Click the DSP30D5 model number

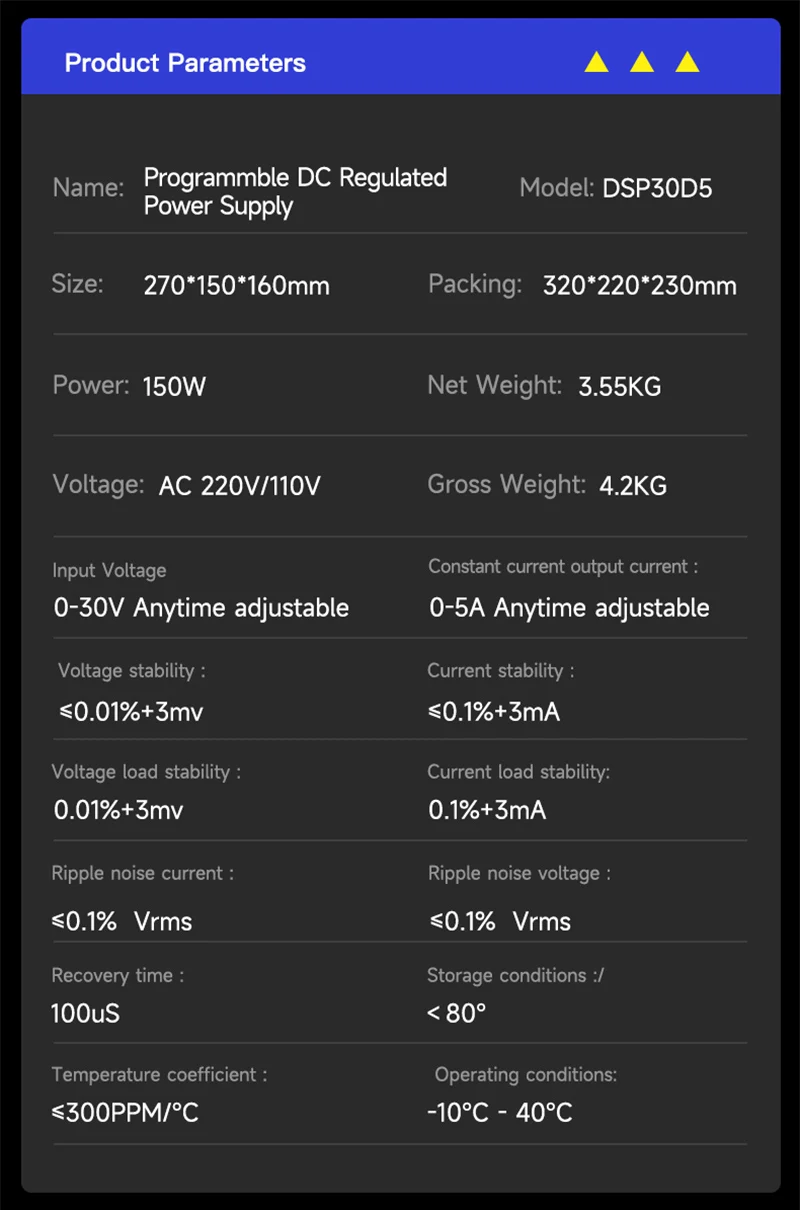(x=657, y=189)
